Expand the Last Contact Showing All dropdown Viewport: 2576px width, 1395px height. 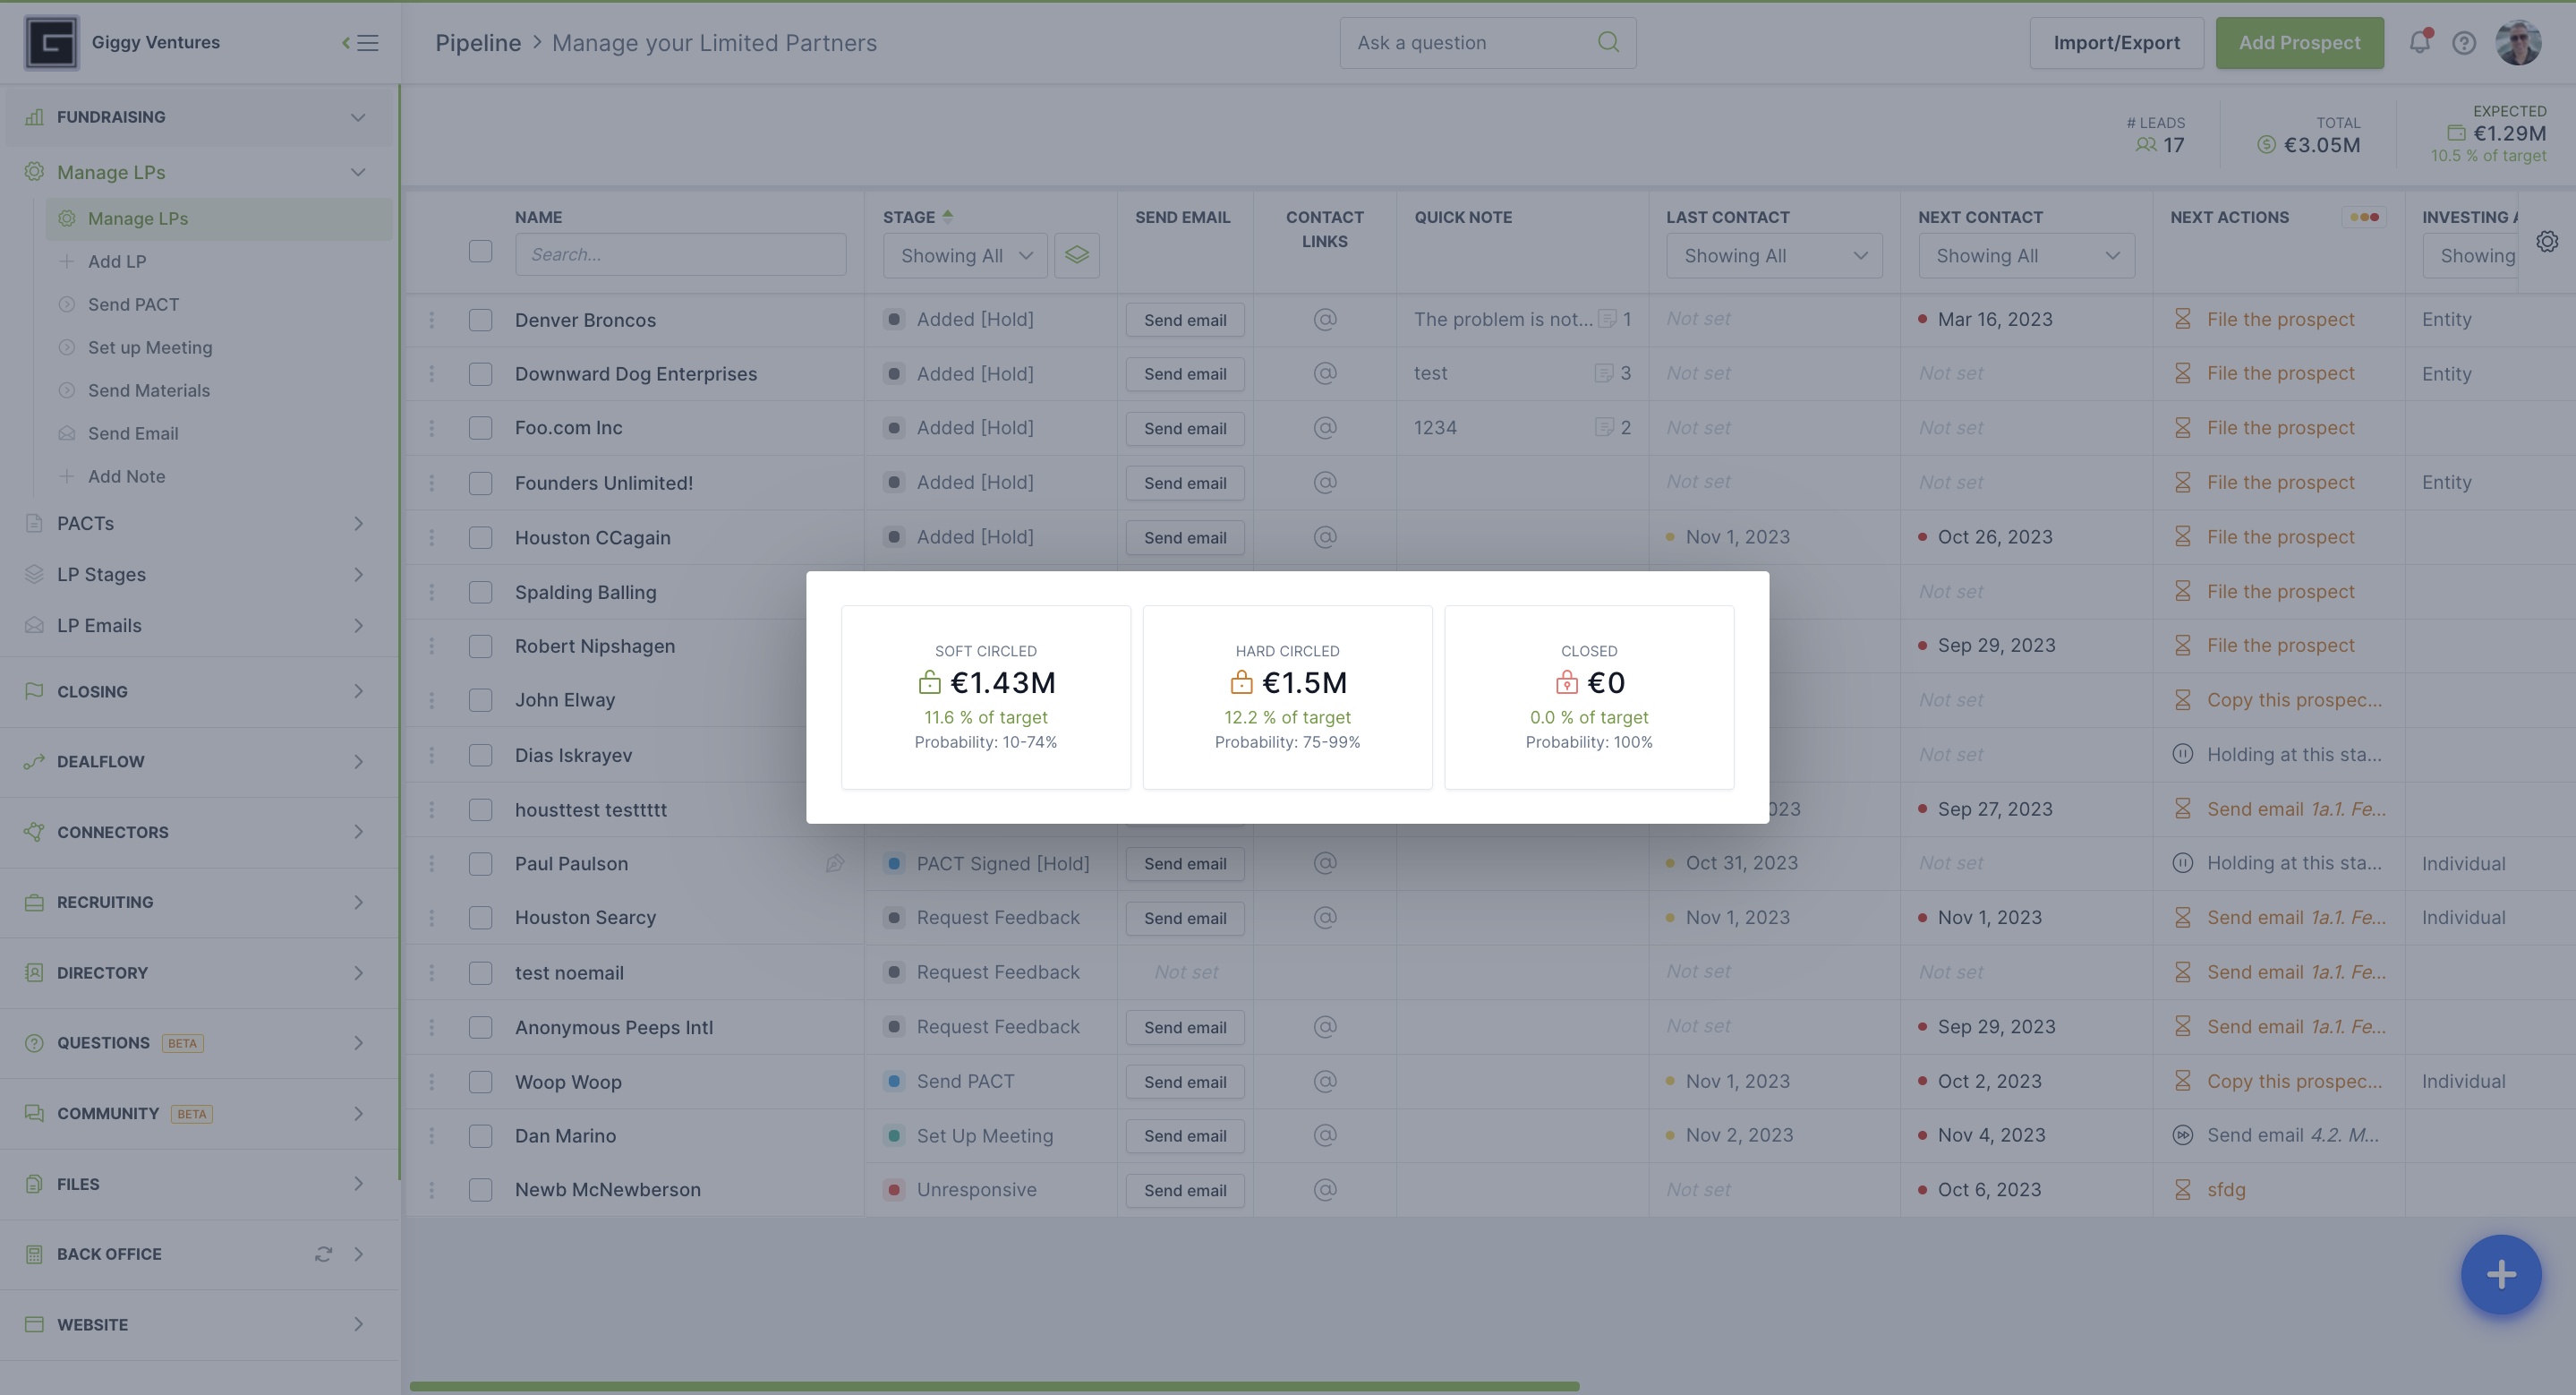[x=1769, y=254]
